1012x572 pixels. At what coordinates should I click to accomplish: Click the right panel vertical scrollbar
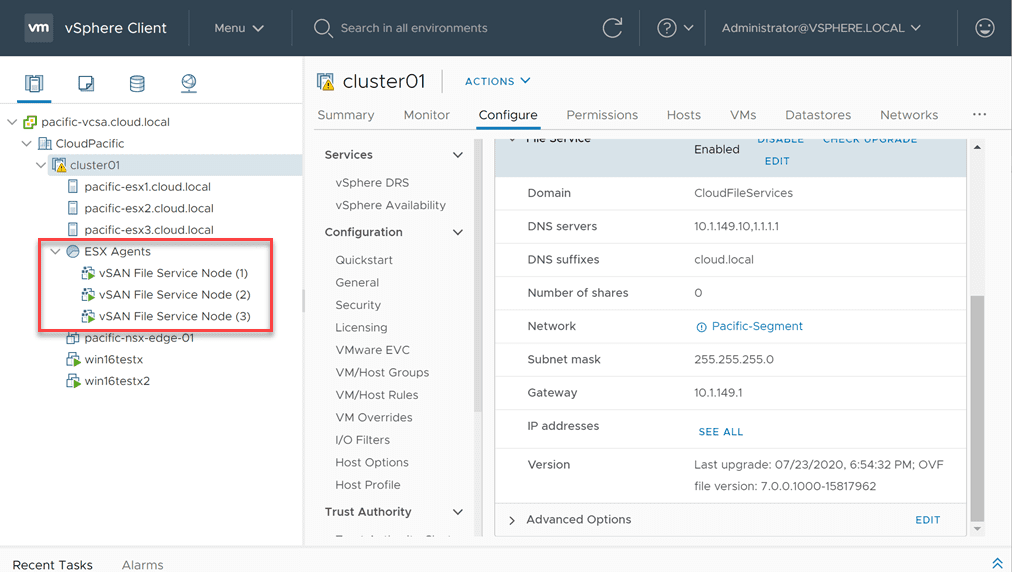[x=977, y=400]
